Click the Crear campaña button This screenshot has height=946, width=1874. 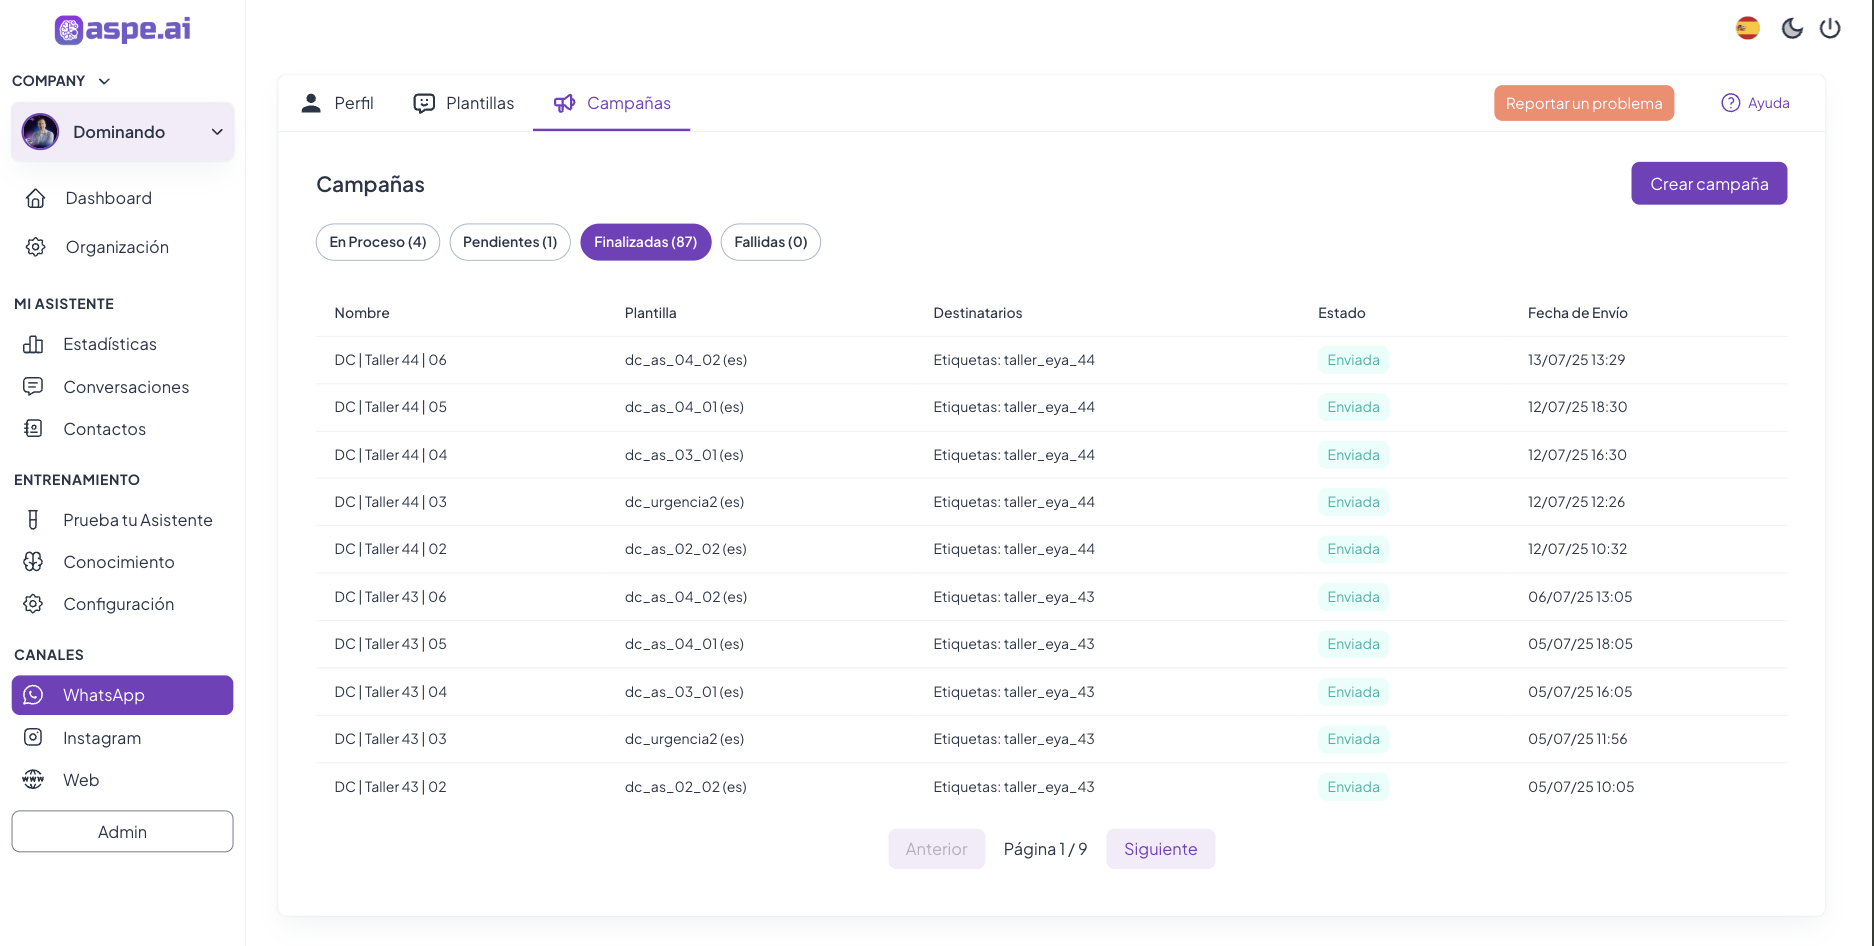click(1708, 184)
